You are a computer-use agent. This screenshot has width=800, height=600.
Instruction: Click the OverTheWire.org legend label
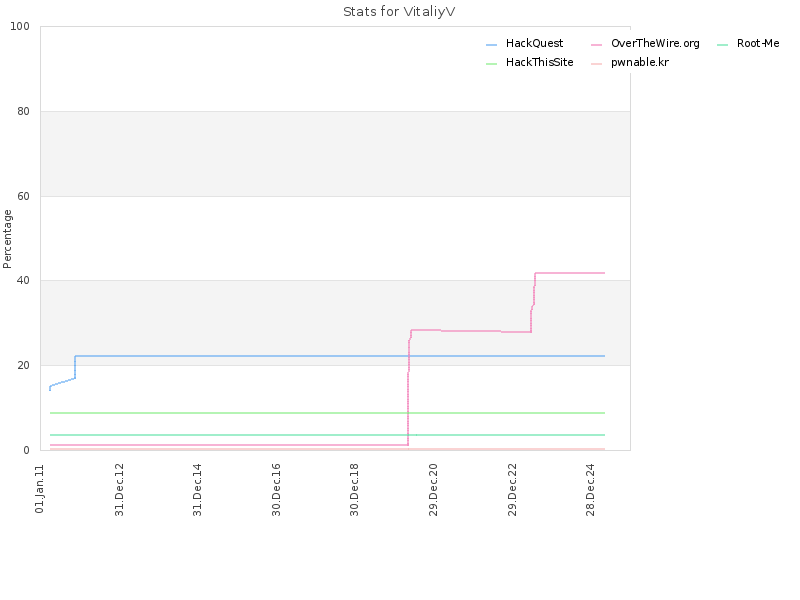point(655,43)
